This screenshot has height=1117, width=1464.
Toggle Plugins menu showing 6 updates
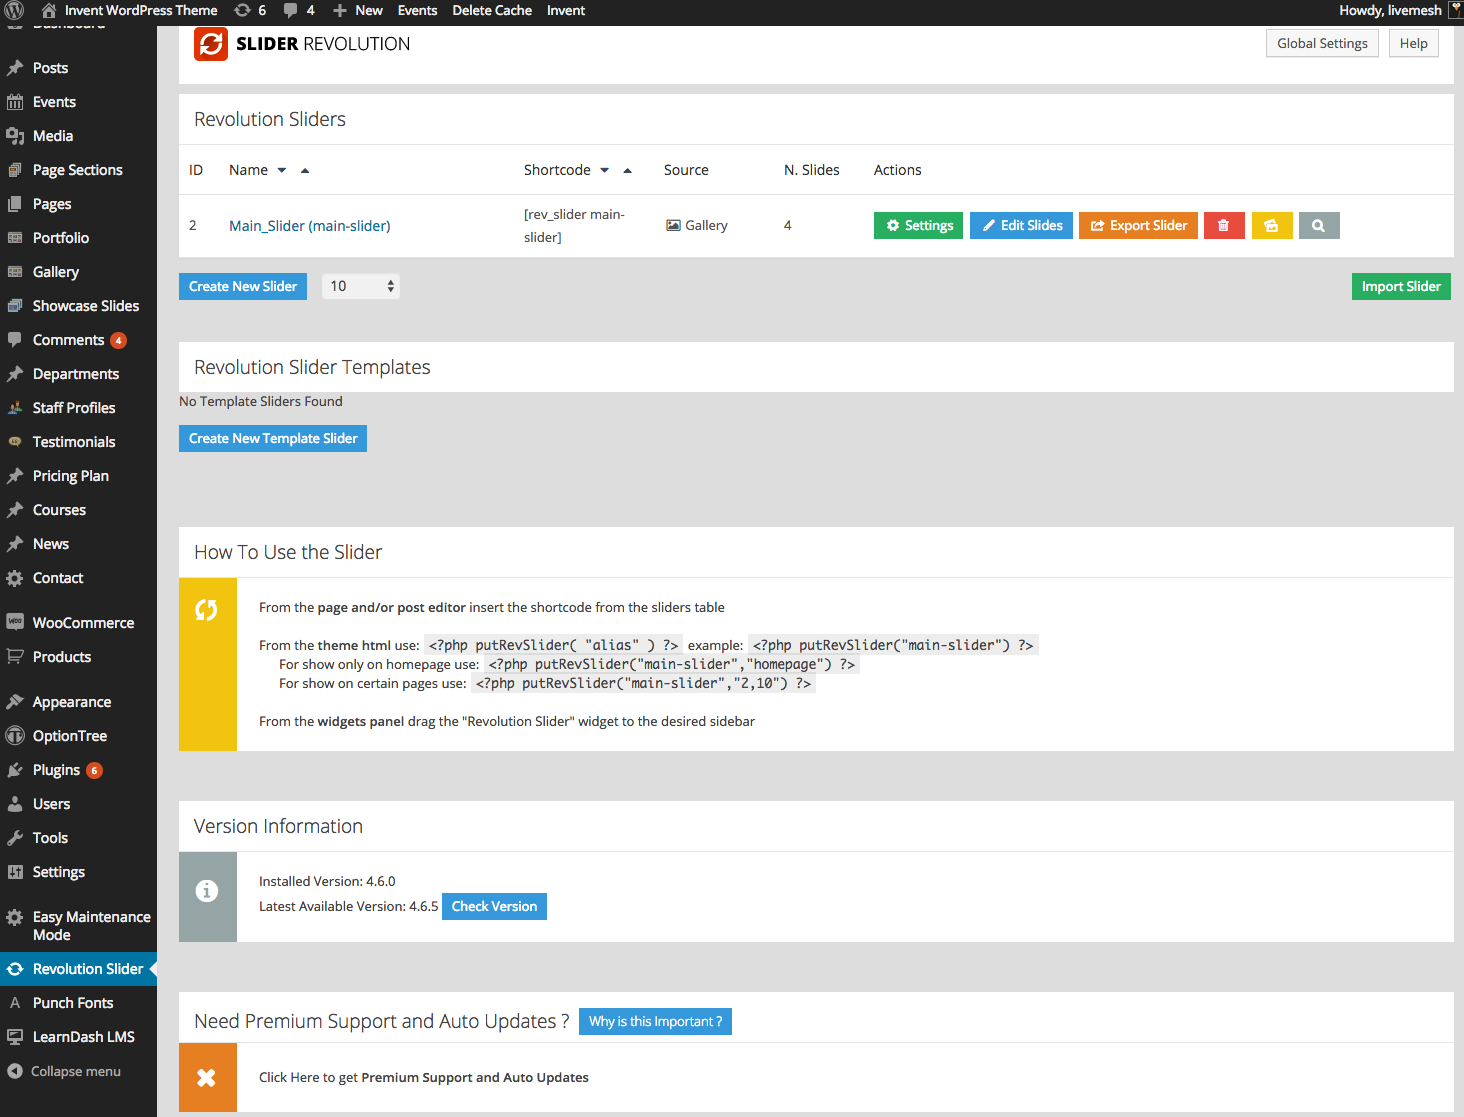click(x=57, y=769)
